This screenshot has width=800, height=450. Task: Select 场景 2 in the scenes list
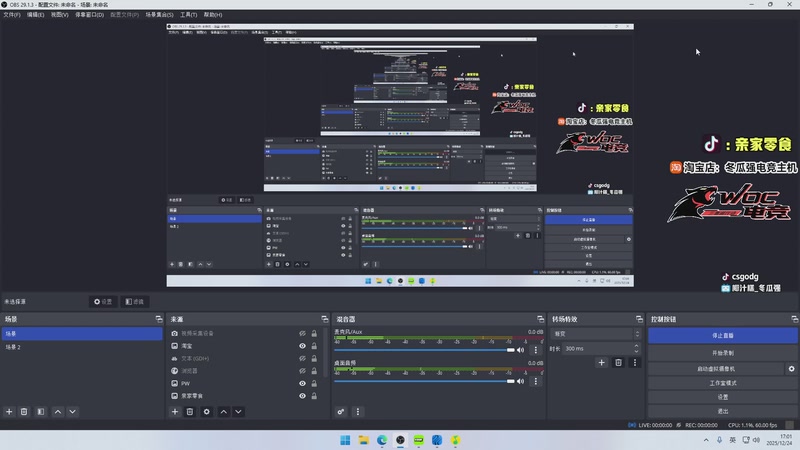(x=82, y=347)
